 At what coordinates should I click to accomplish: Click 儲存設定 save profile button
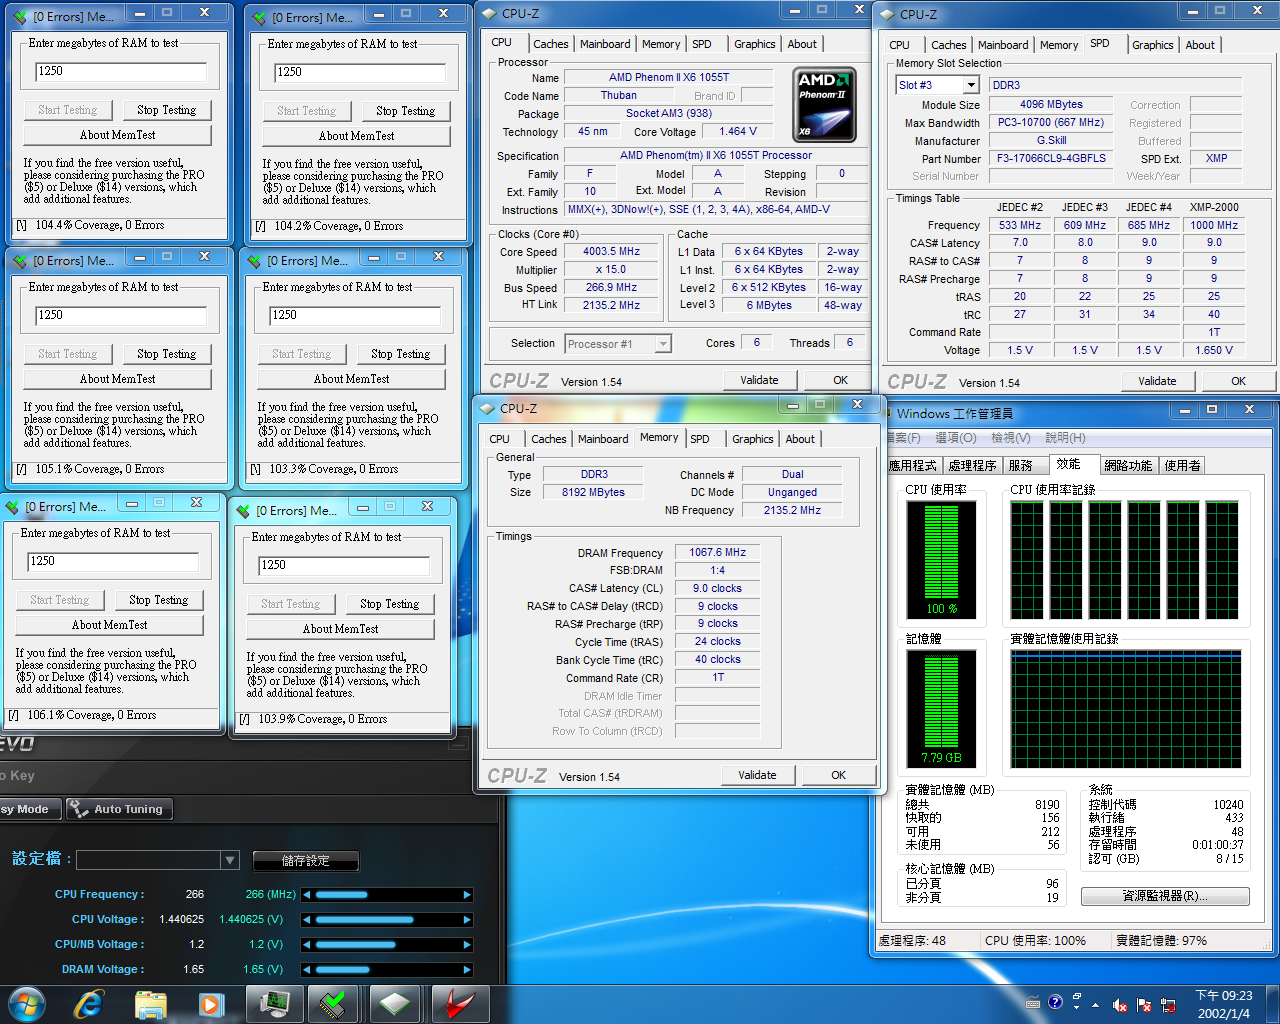click(x=305, y=860)
